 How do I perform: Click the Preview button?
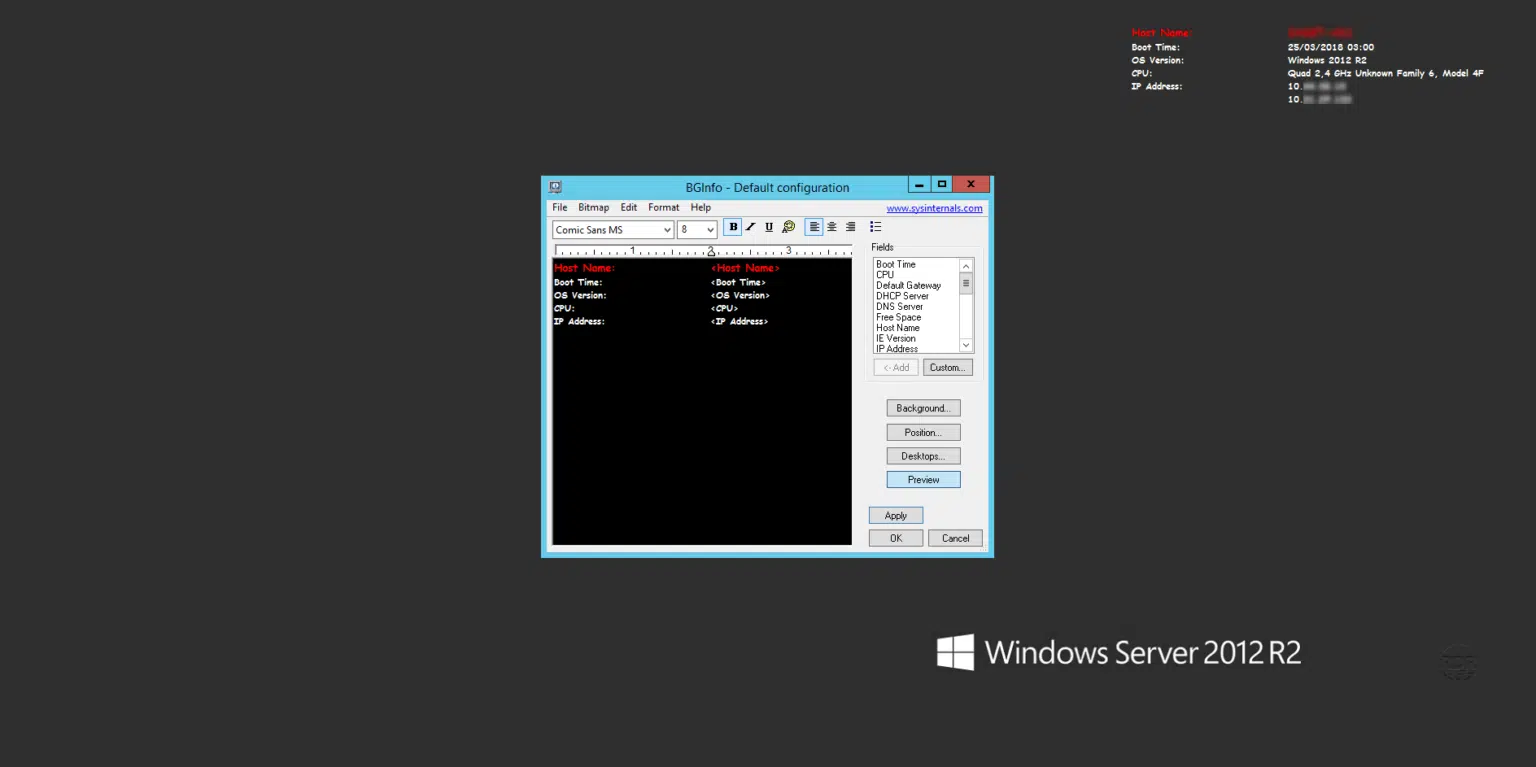[923, 480]
